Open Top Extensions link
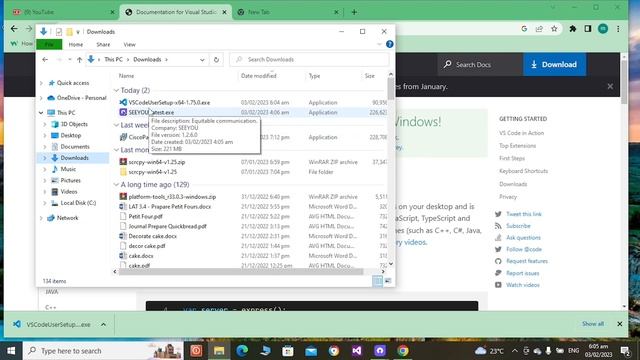 tap(517, 146)
